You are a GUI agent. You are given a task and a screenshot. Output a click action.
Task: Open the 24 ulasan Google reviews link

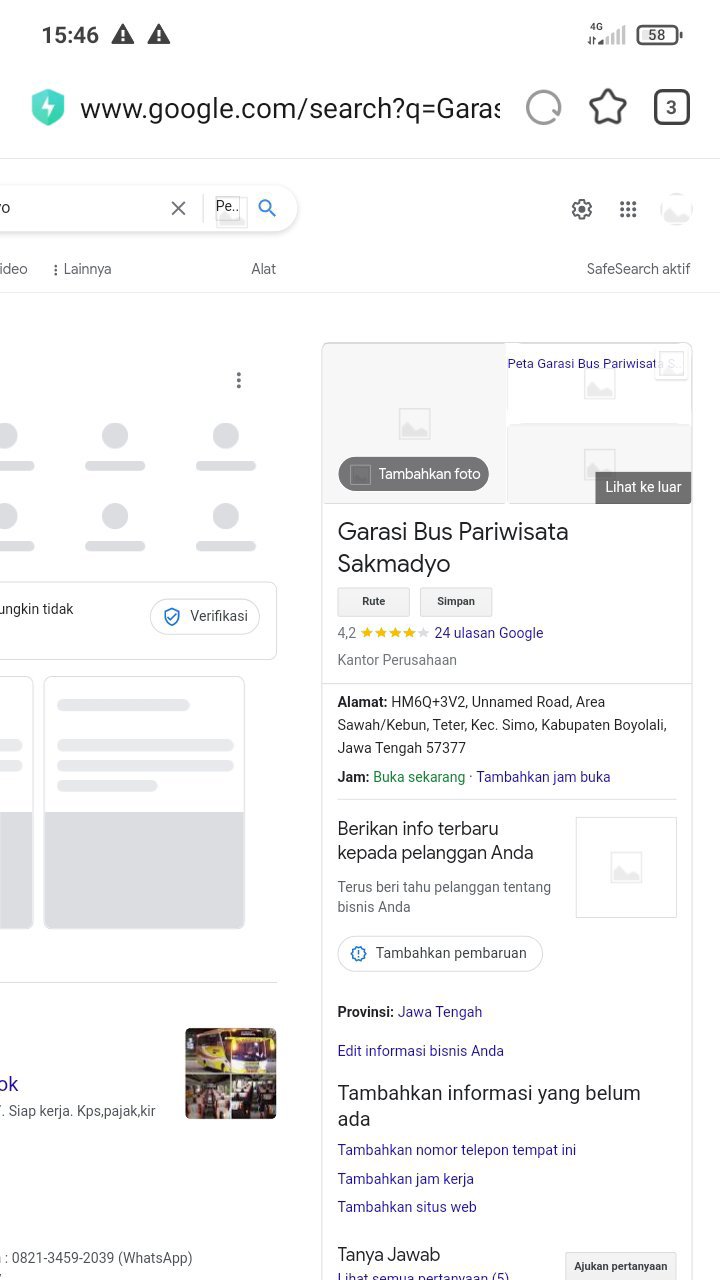pyautogui.click(x=489, y=633)
